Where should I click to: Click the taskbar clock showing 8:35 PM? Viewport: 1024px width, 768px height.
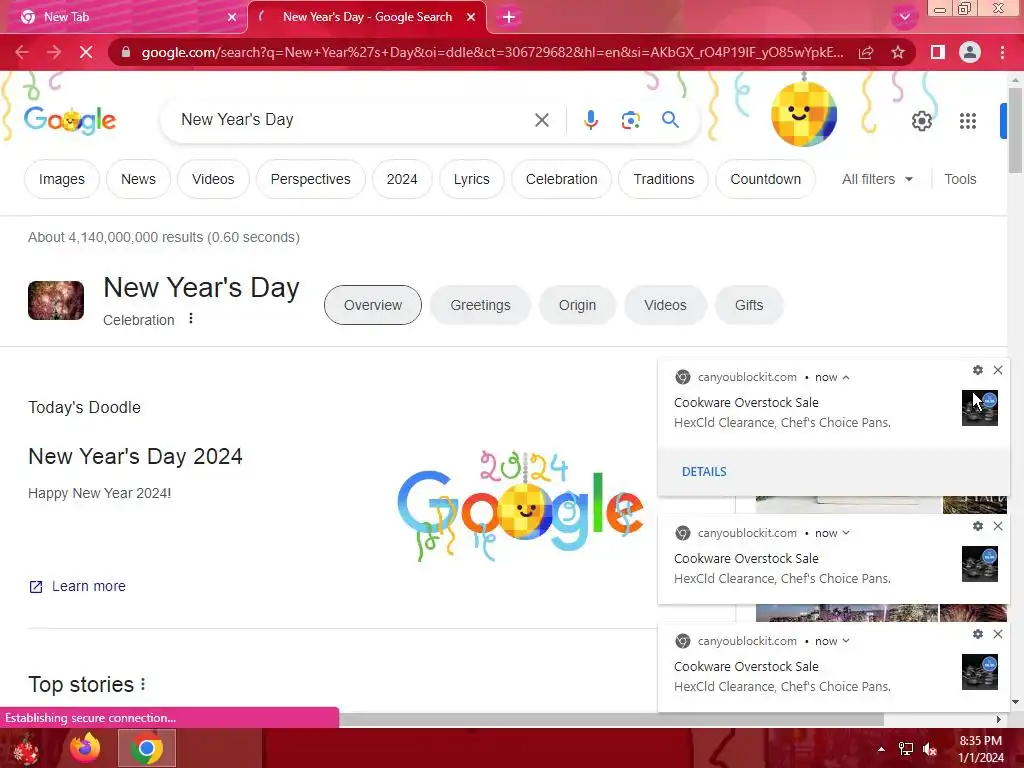[x=981, y=749]
